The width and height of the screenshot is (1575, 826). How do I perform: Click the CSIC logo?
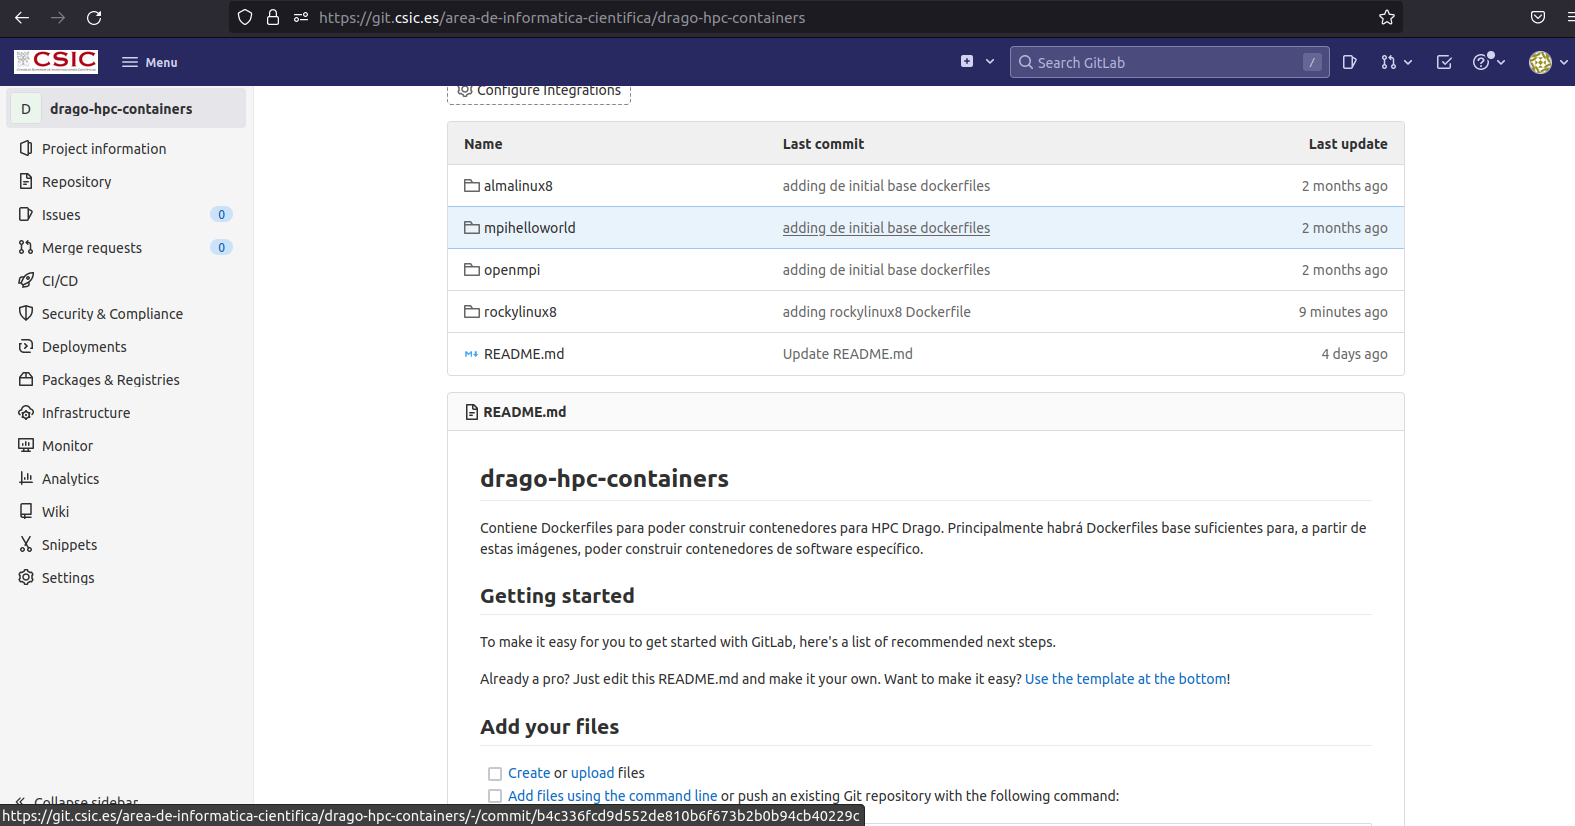[x=56, y=62]
